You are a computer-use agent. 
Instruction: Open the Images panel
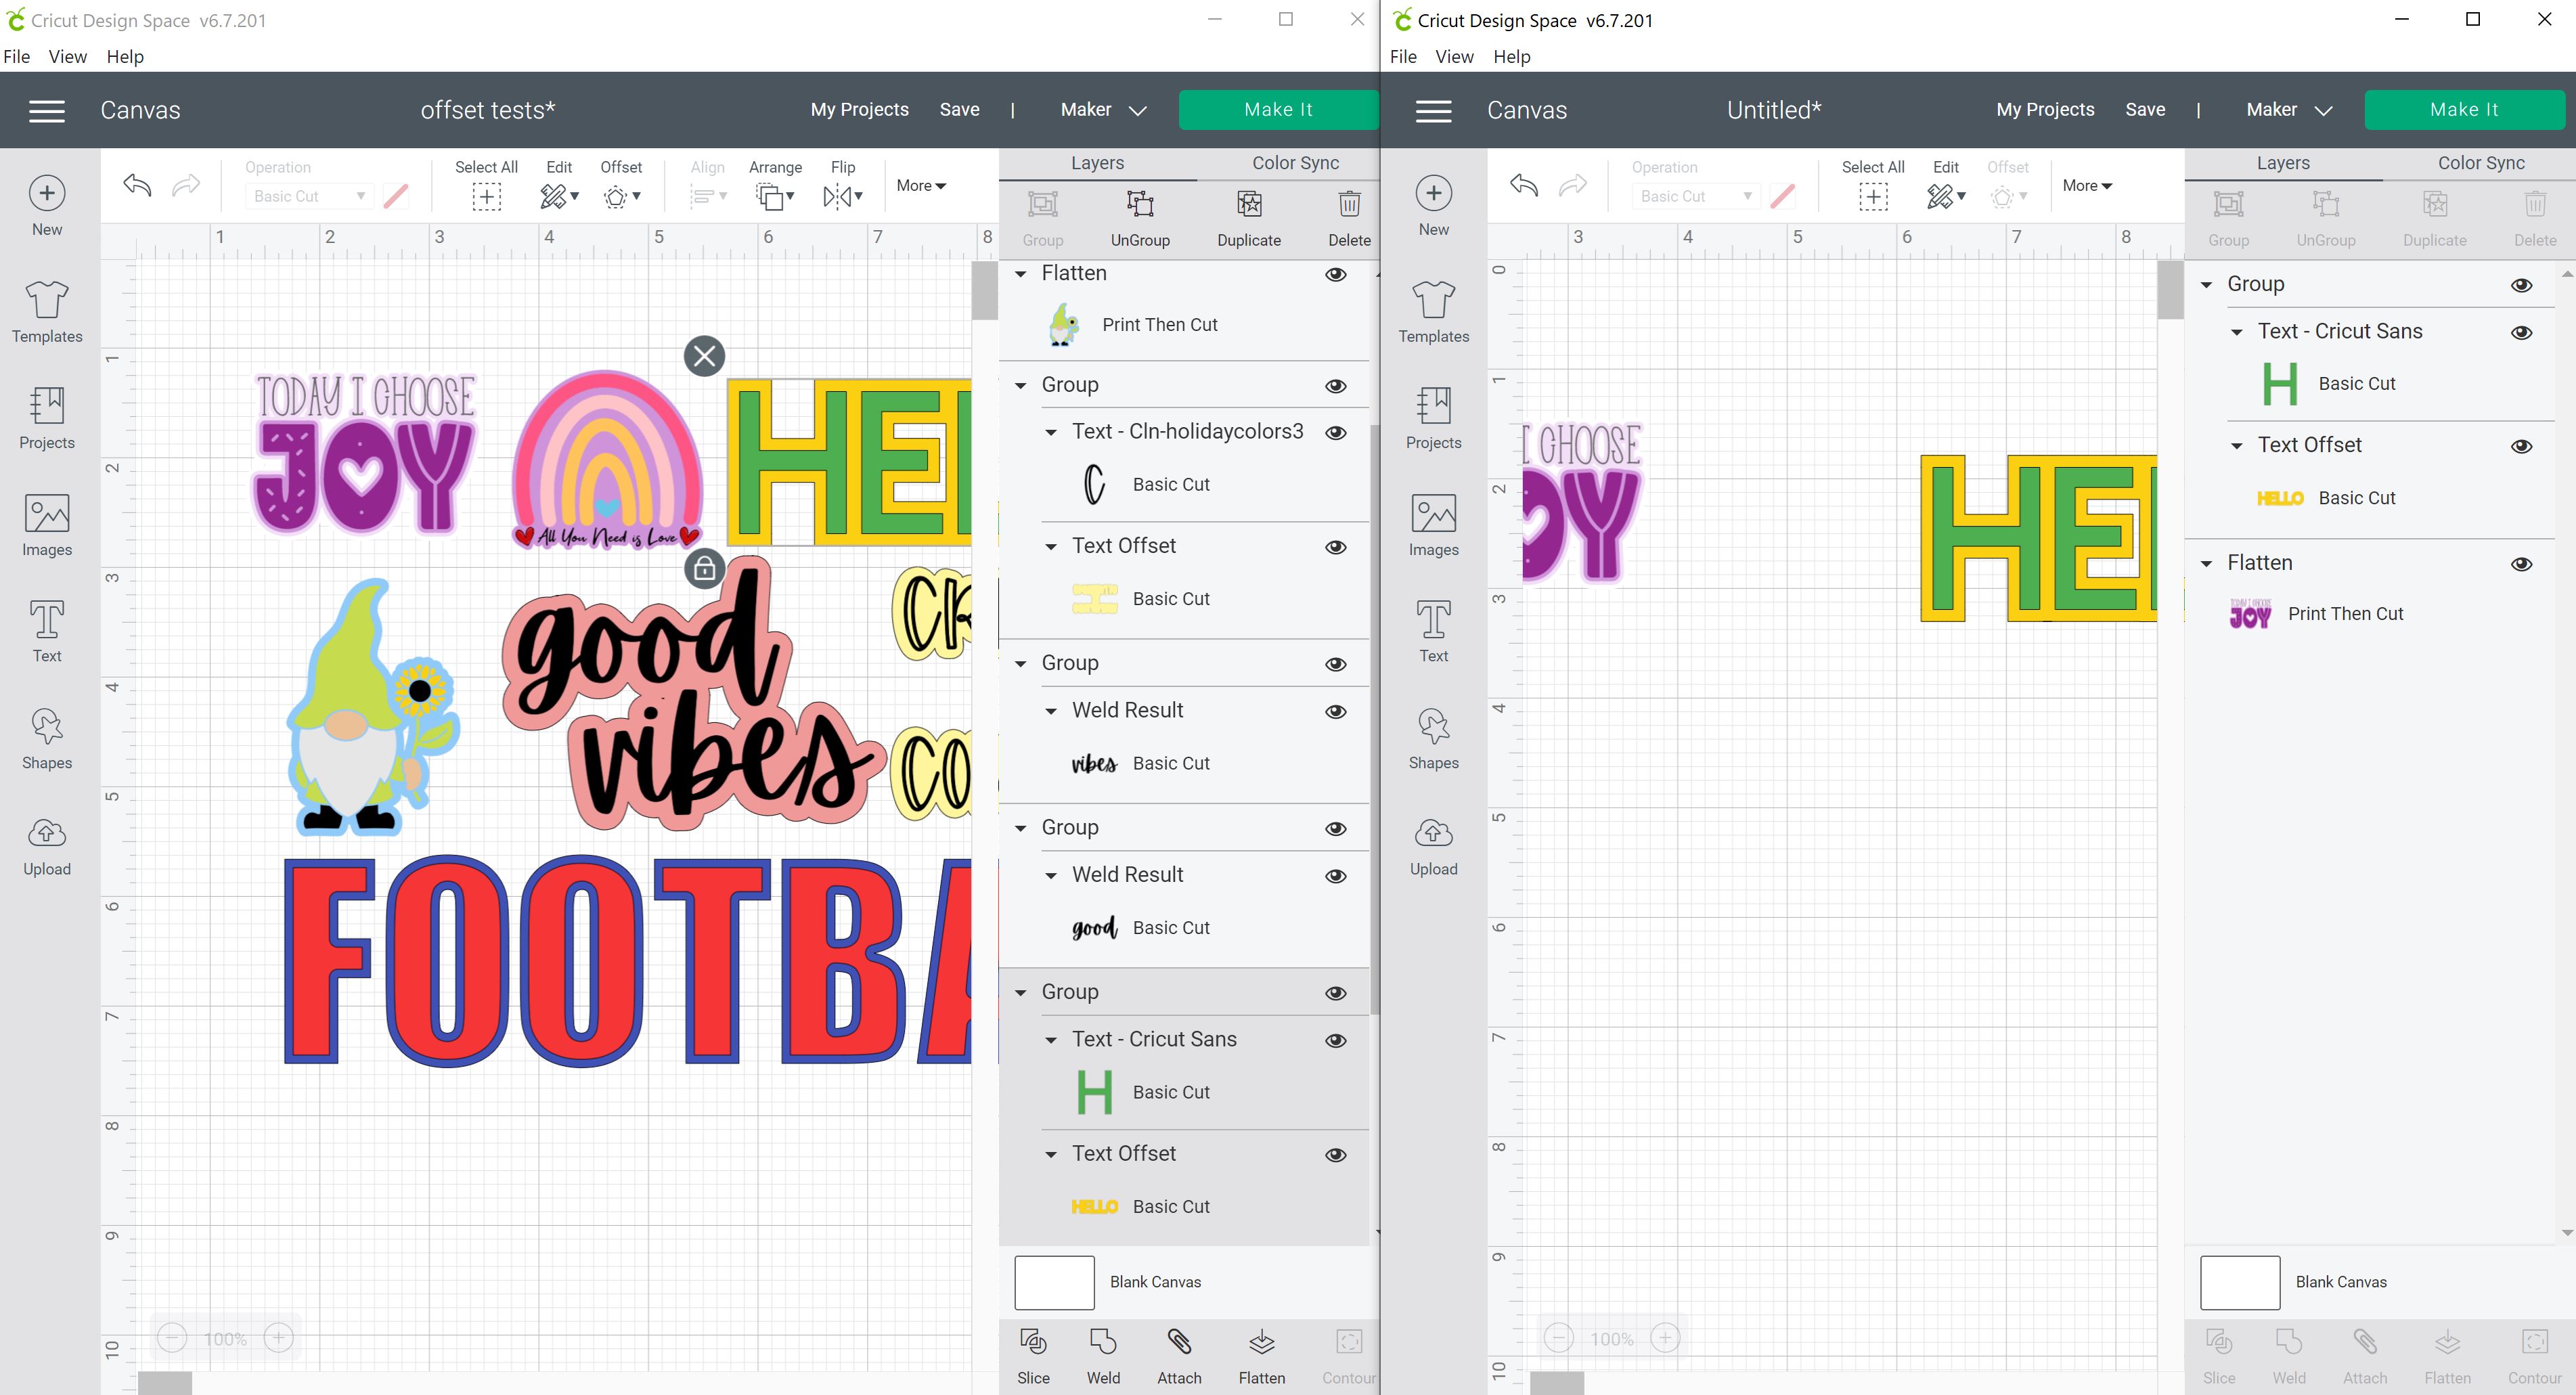click(x=46, y=525)
